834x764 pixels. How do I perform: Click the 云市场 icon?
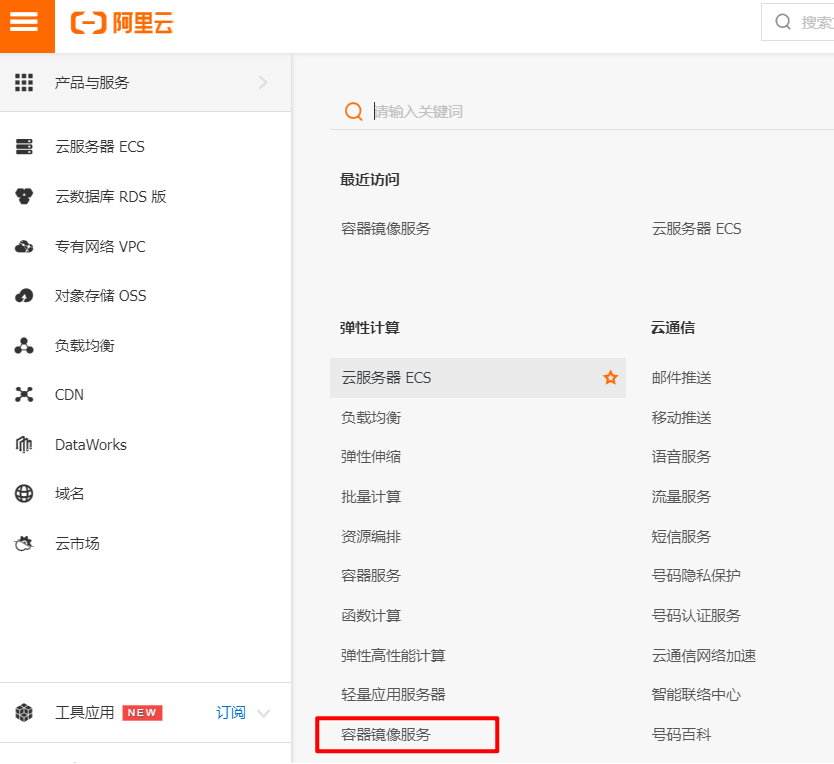click(24, 543)
